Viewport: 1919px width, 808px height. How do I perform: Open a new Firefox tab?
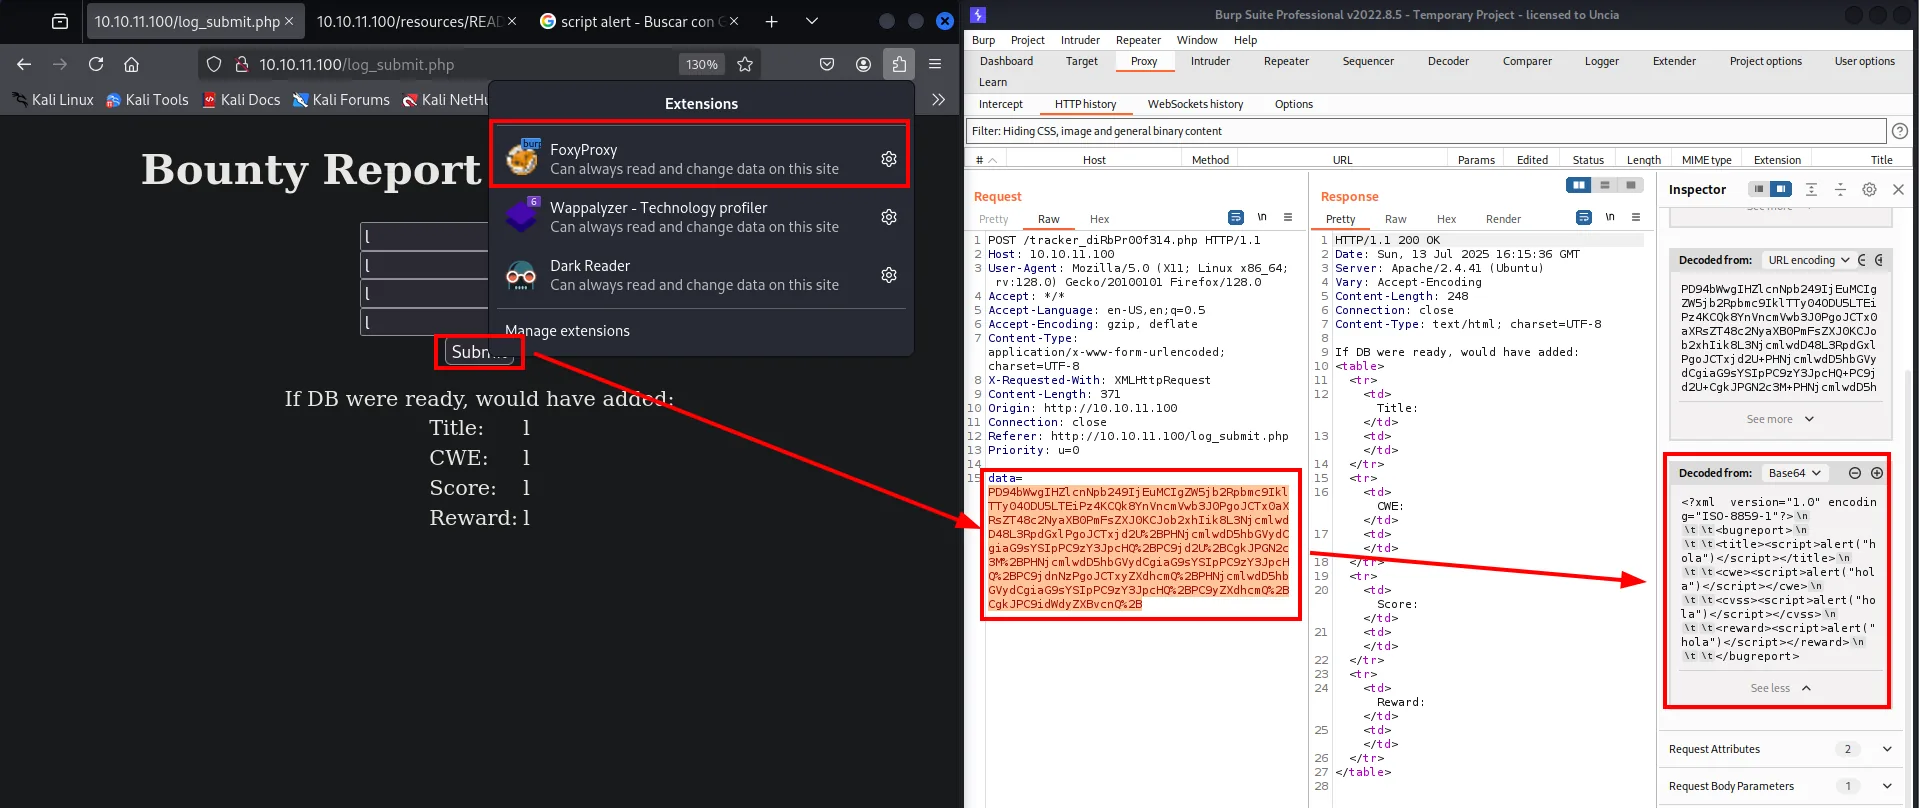(x=771, y=21)
